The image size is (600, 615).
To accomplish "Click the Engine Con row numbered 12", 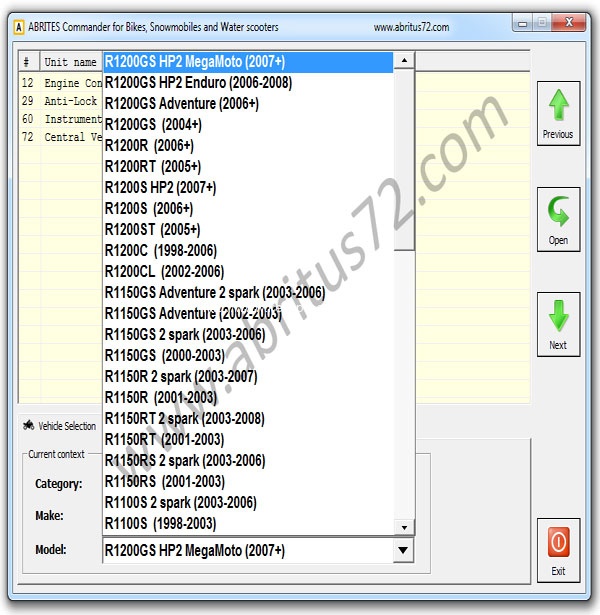I will pos(61,83).
